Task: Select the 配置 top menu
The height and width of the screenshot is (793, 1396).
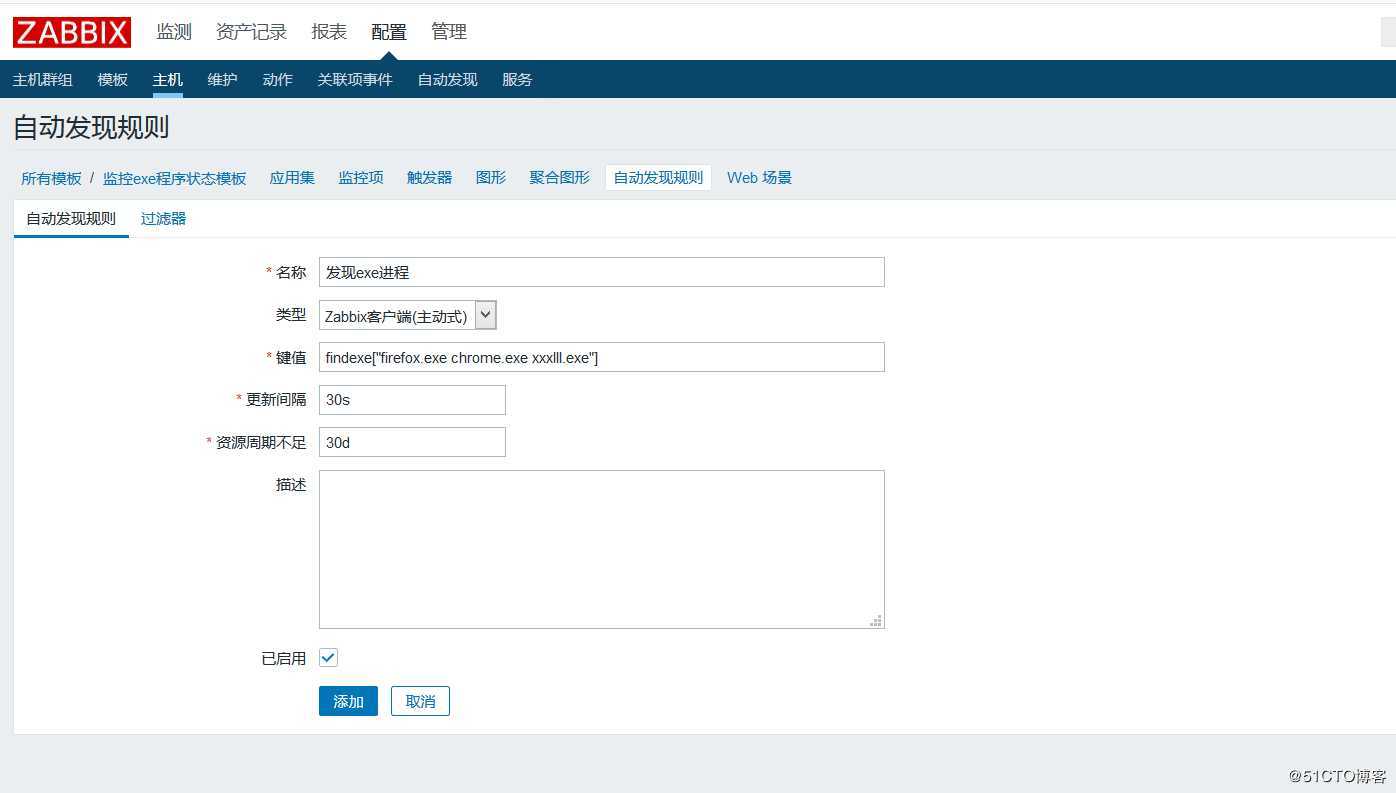Action: click(389, 32)
